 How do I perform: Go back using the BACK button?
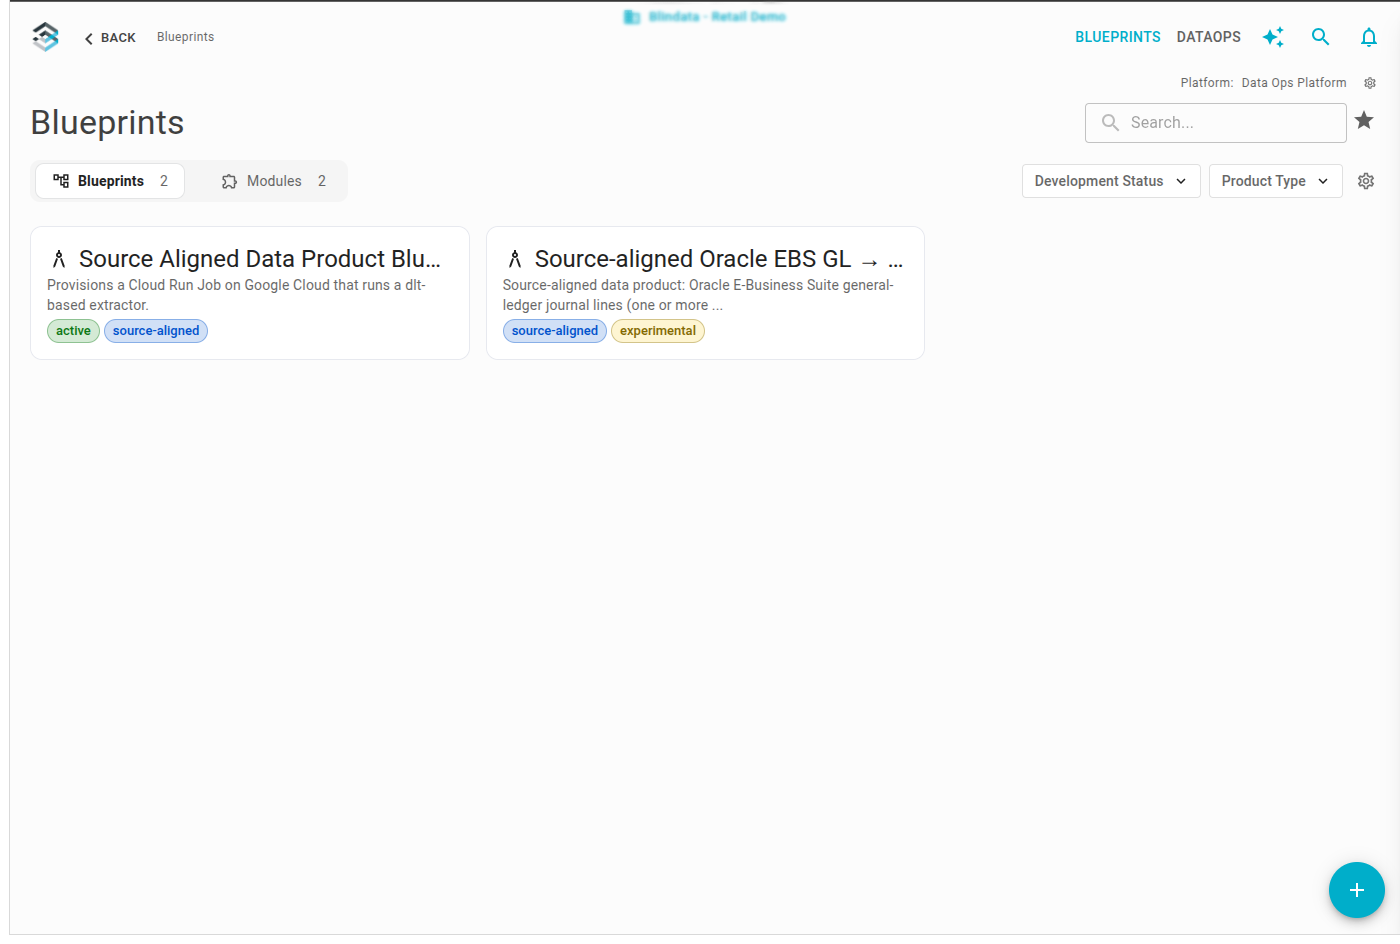[110, 38]
